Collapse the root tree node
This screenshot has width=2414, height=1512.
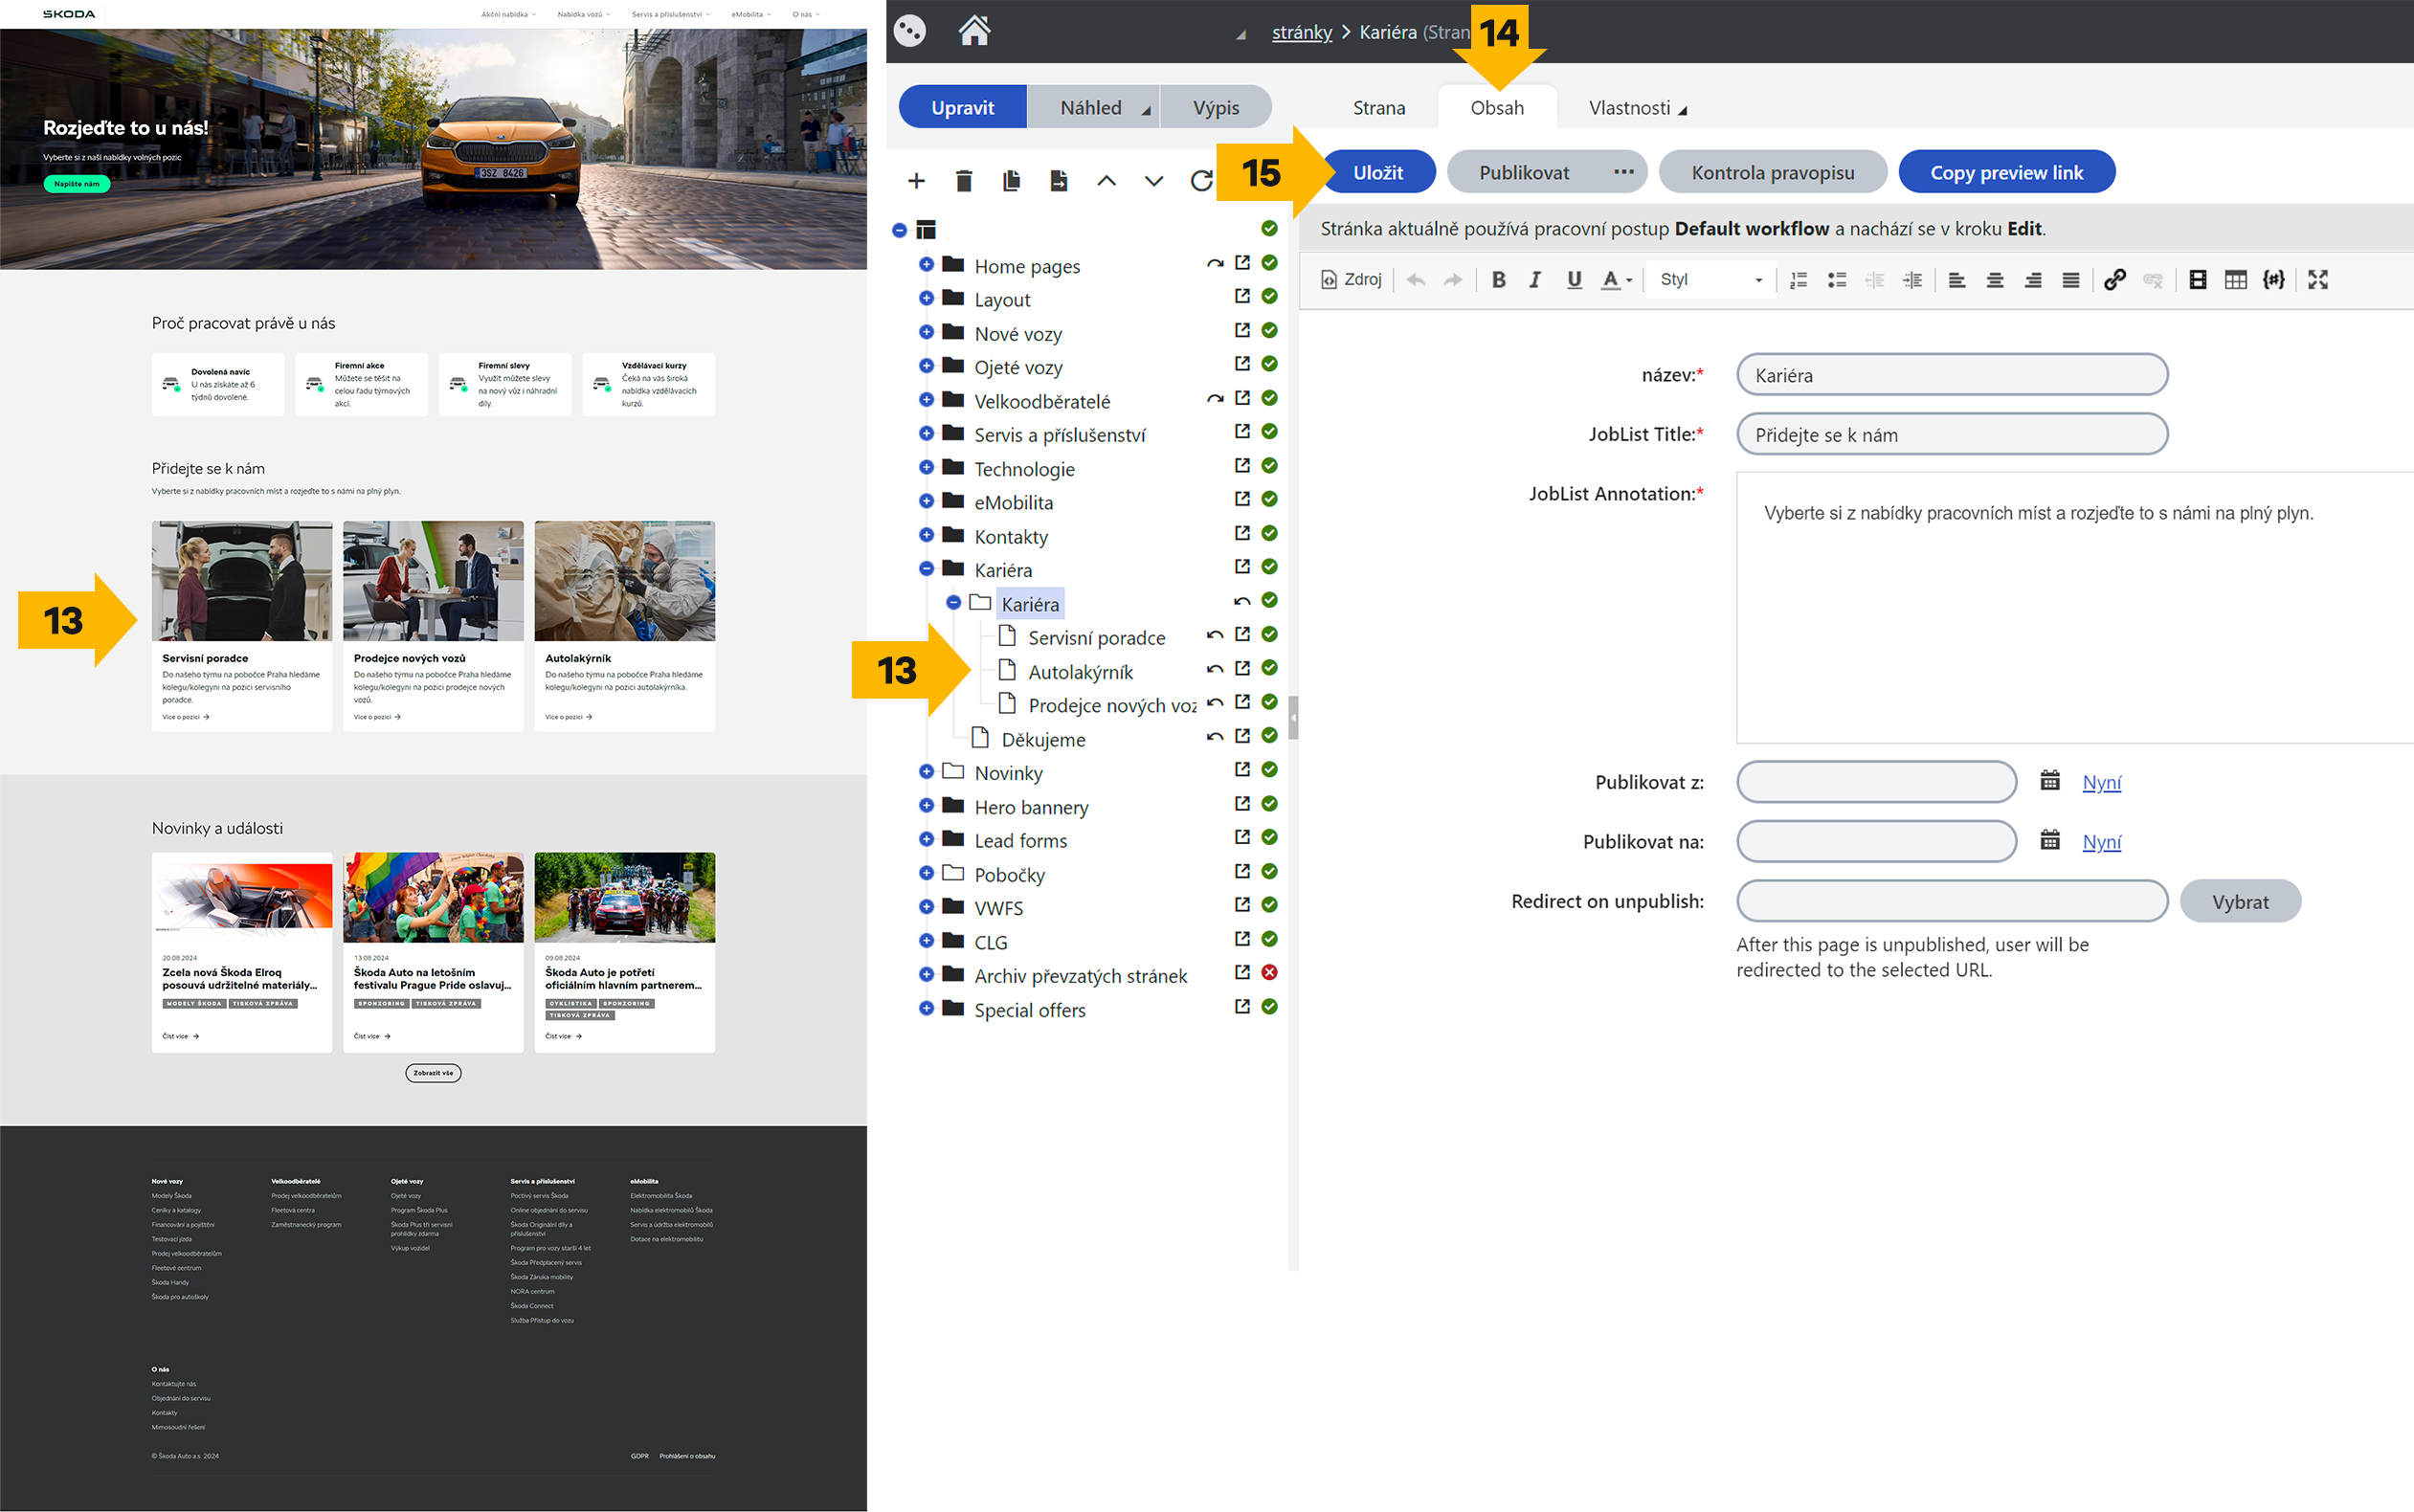point(899,231)
